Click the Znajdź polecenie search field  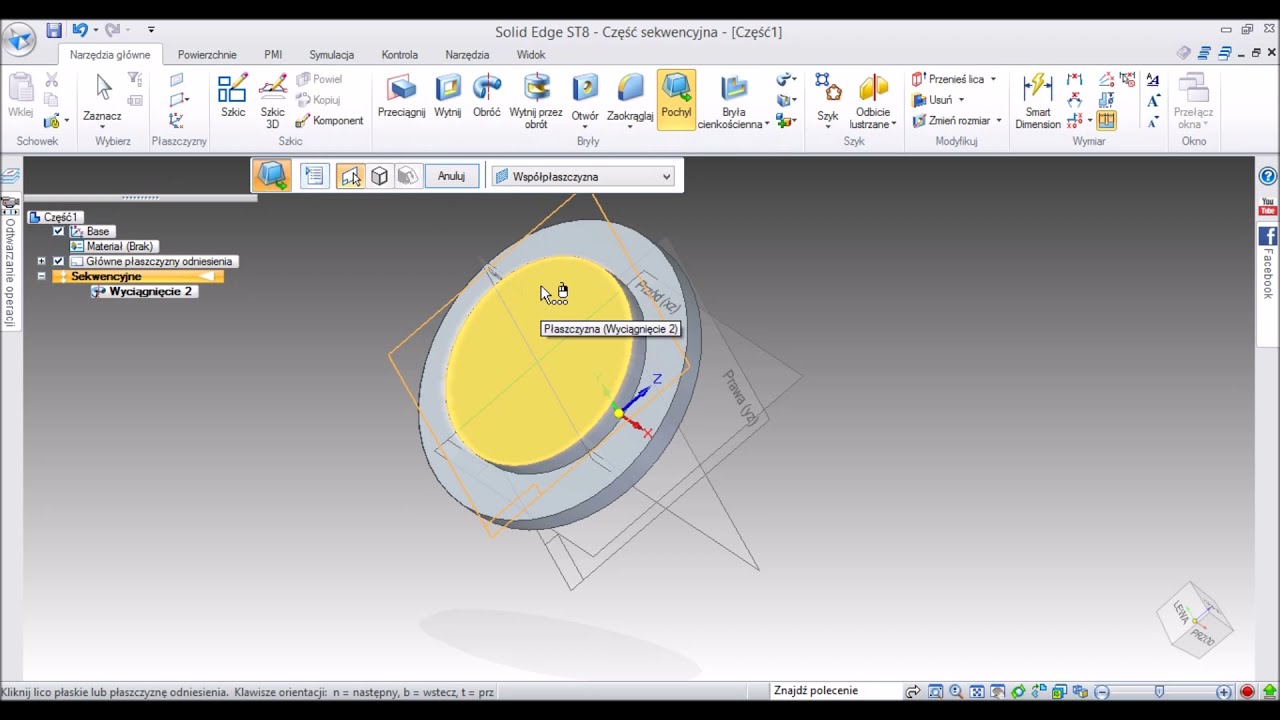coord(834,691)
